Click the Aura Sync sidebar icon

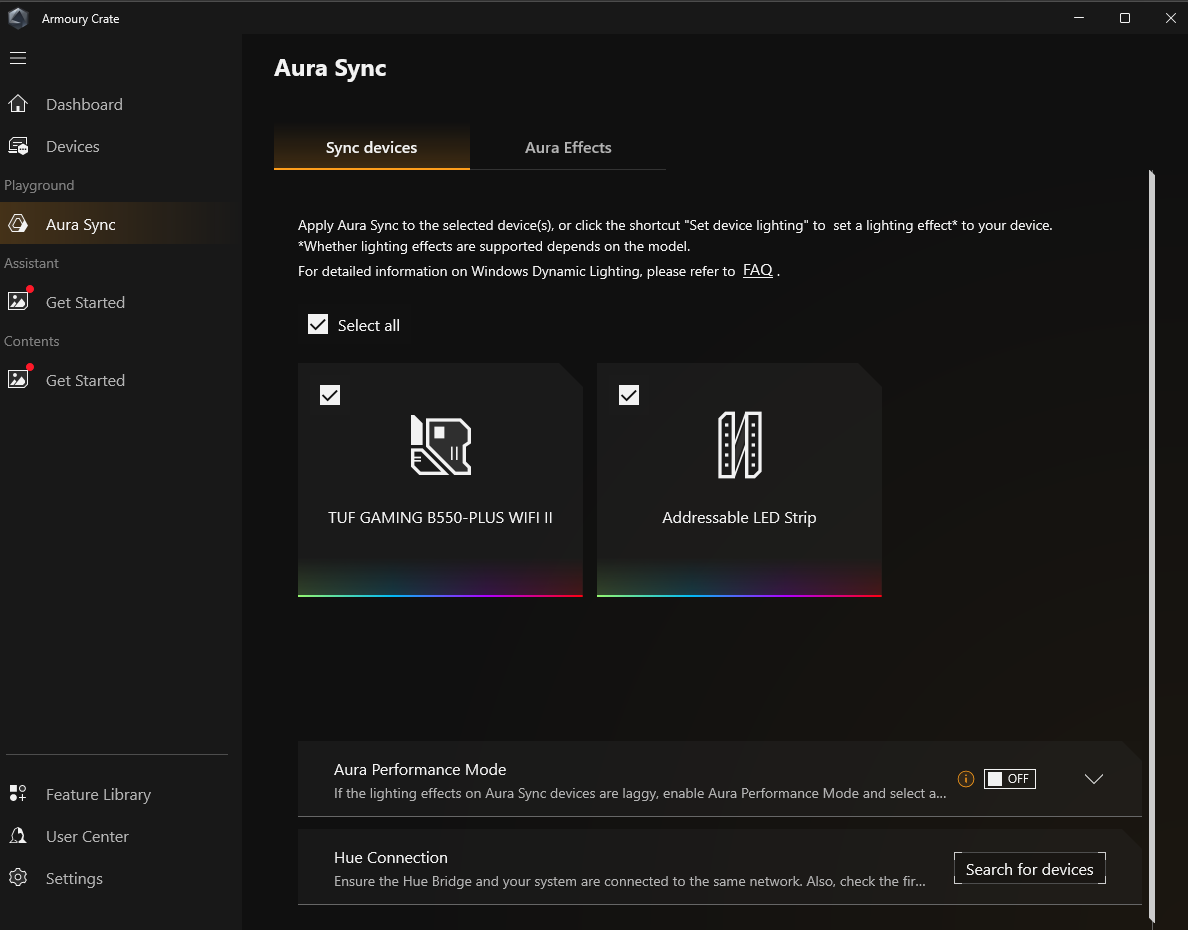click(x=17, y=224)
